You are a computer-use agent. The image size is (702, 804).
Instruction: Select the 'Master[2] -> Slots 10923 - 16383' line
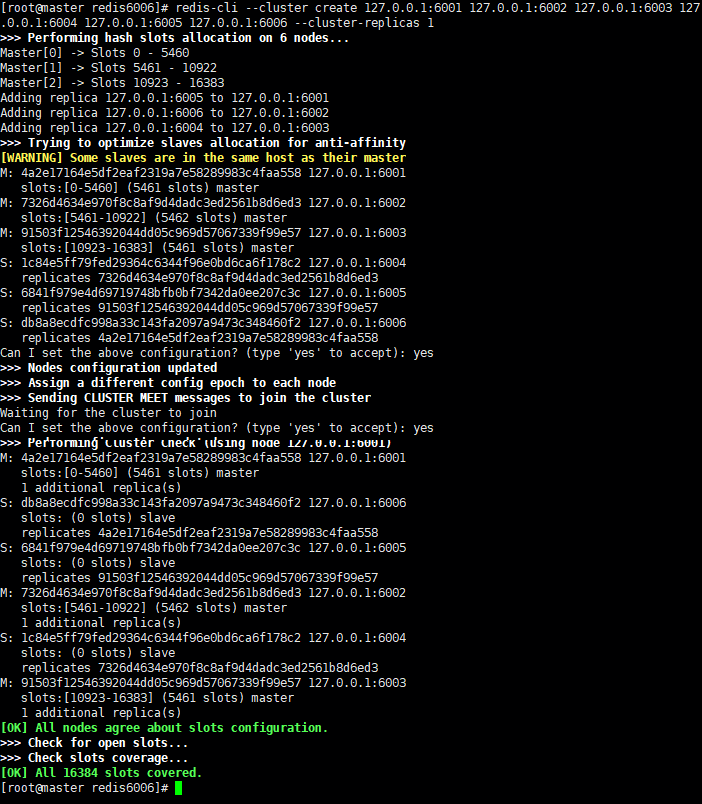click(112, 83)
